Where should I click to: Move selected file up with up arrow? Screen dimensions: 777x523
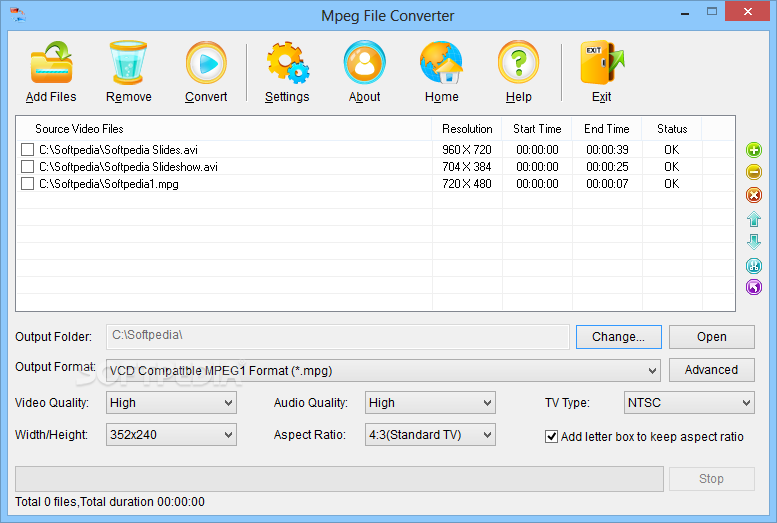tap(754, 219)
